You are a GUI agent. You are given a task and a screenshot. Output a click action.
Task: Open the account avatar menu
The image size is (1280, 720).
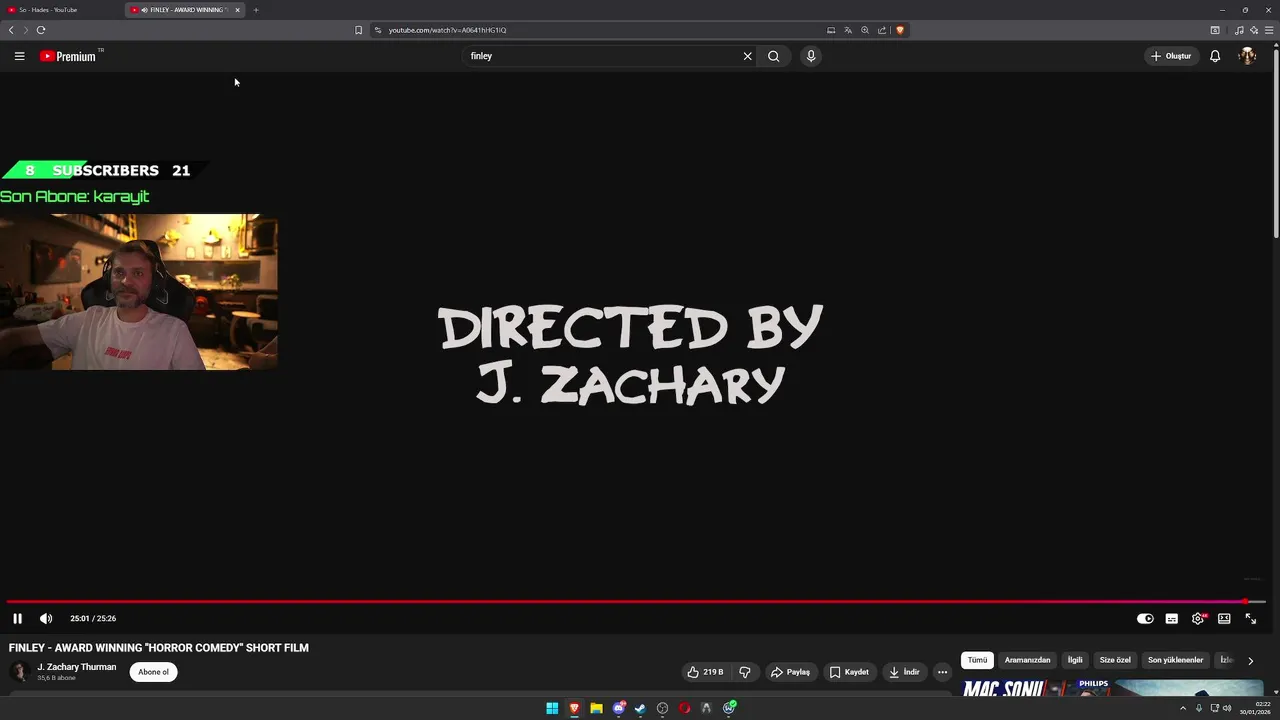pyautogui.click(x=1247, y=56)
